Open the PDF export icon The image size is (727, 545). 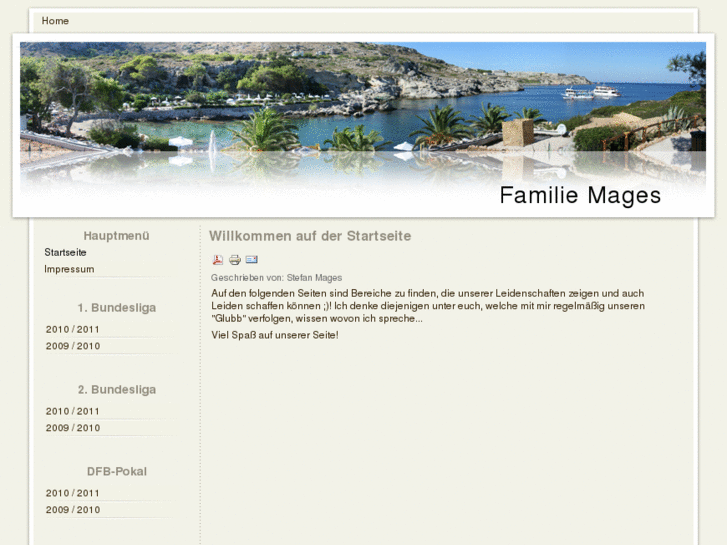(218, 260)
